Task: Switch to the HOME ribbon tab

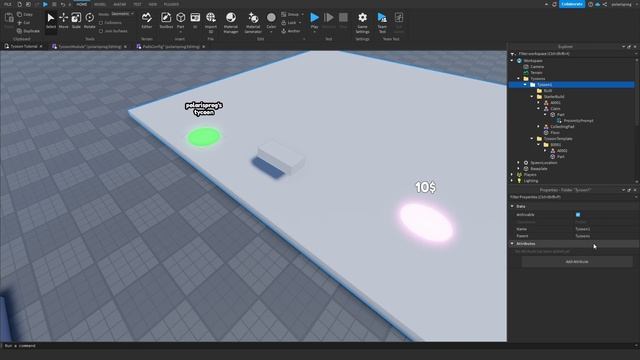Action: [x=82, y=4]
